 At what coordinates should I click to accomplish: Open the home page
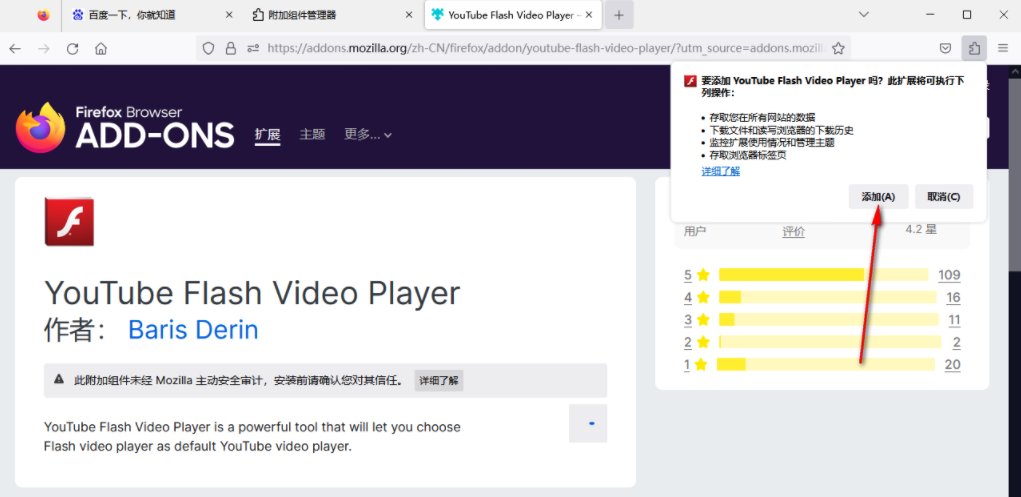click(x=101, y=48)
